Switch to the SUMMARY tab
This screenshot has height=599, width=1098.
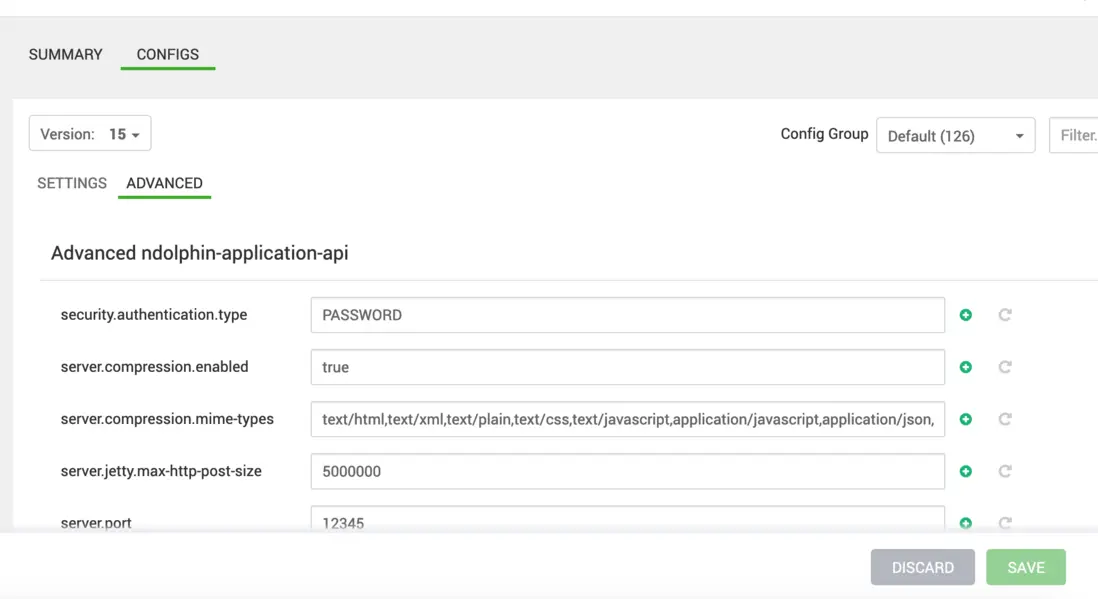[x=66, y=55]
